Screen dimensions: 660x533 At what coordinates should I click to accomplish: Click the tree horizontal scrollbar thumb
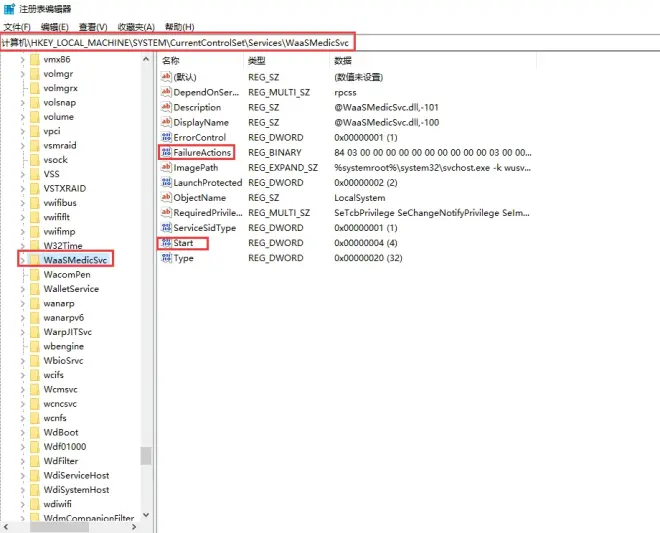[59, 527]
